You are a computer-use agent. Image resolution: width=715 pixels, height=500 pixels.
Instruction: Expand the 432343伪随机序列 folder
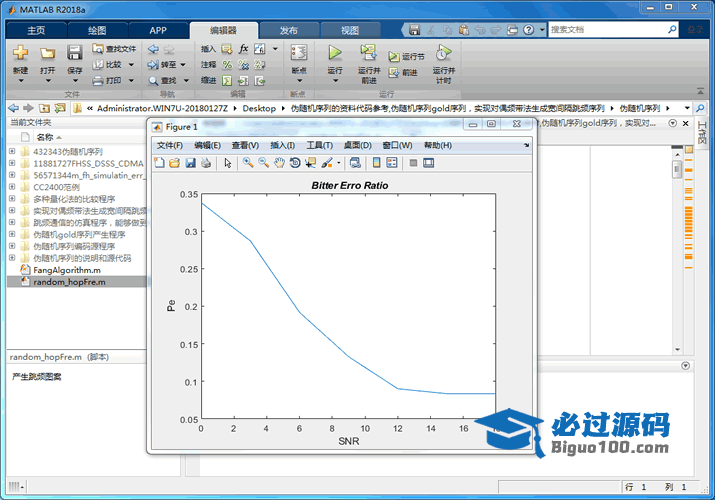coord(12,151)
